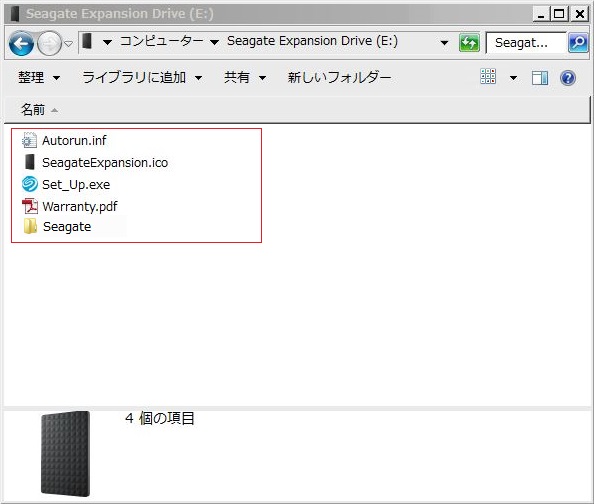Create a folder via 新しいフォルダー
594x504 pixels.
tap(339, 78)
